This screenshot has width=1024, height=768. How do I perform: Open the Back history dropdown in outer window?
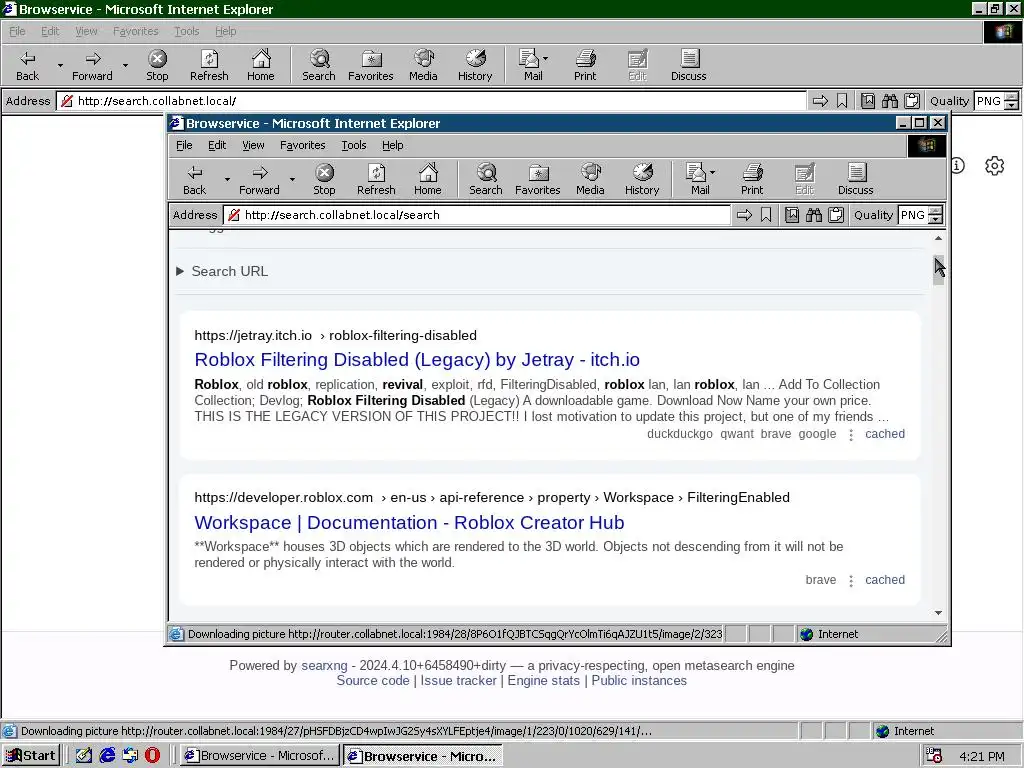(60, 65)
